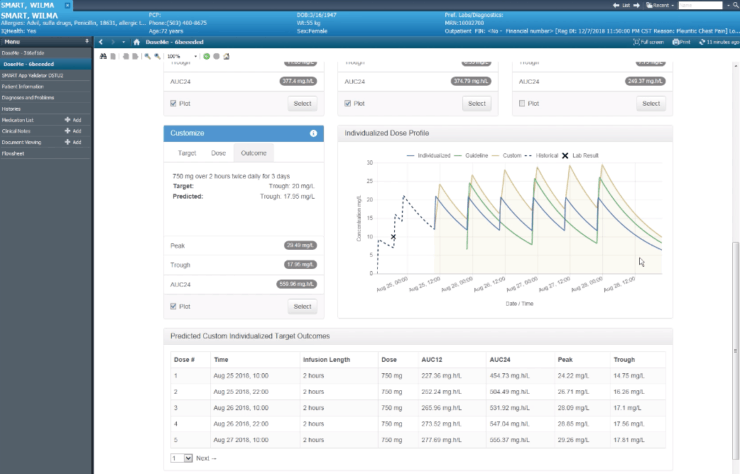This screenshot has height=474, width=740.
Task: Click Select button in Customize panel
Action: click(x=303, y=306)
